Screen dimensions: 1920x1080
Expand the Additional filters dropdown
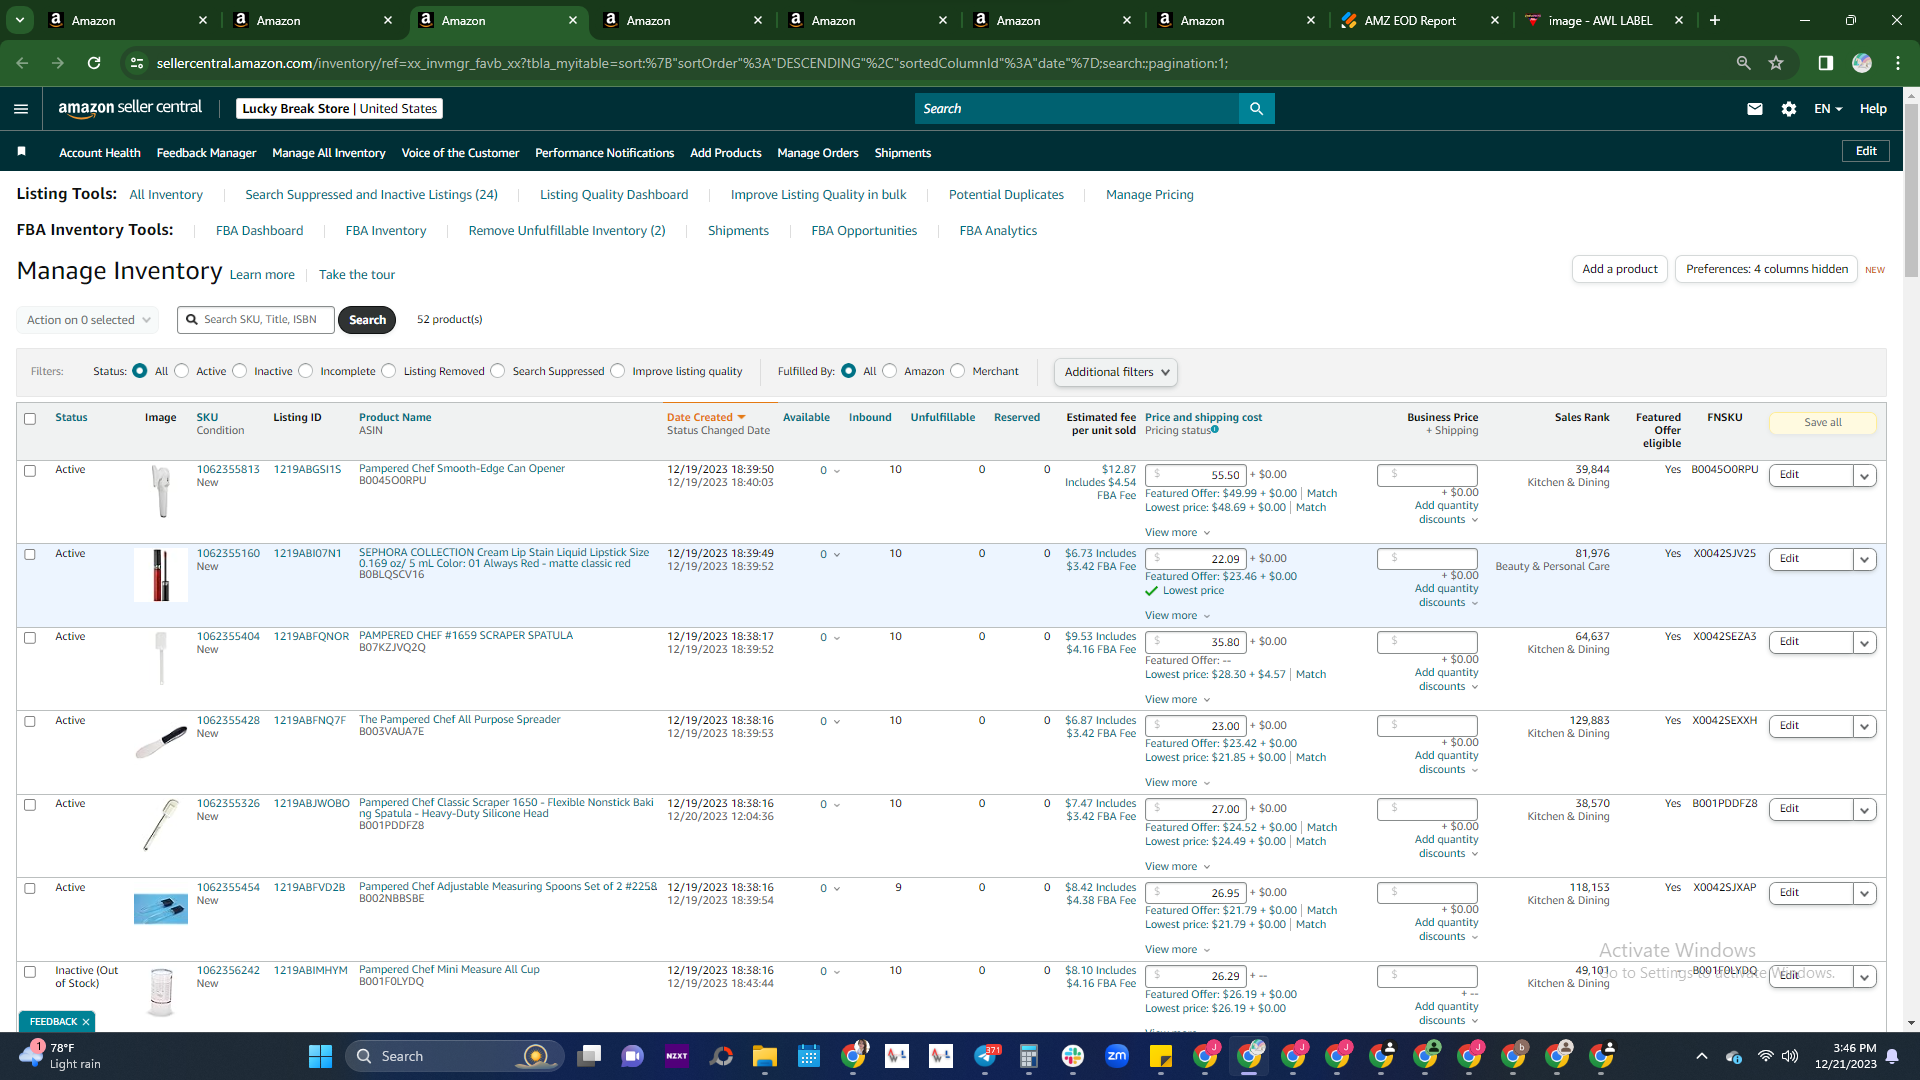1115,372
